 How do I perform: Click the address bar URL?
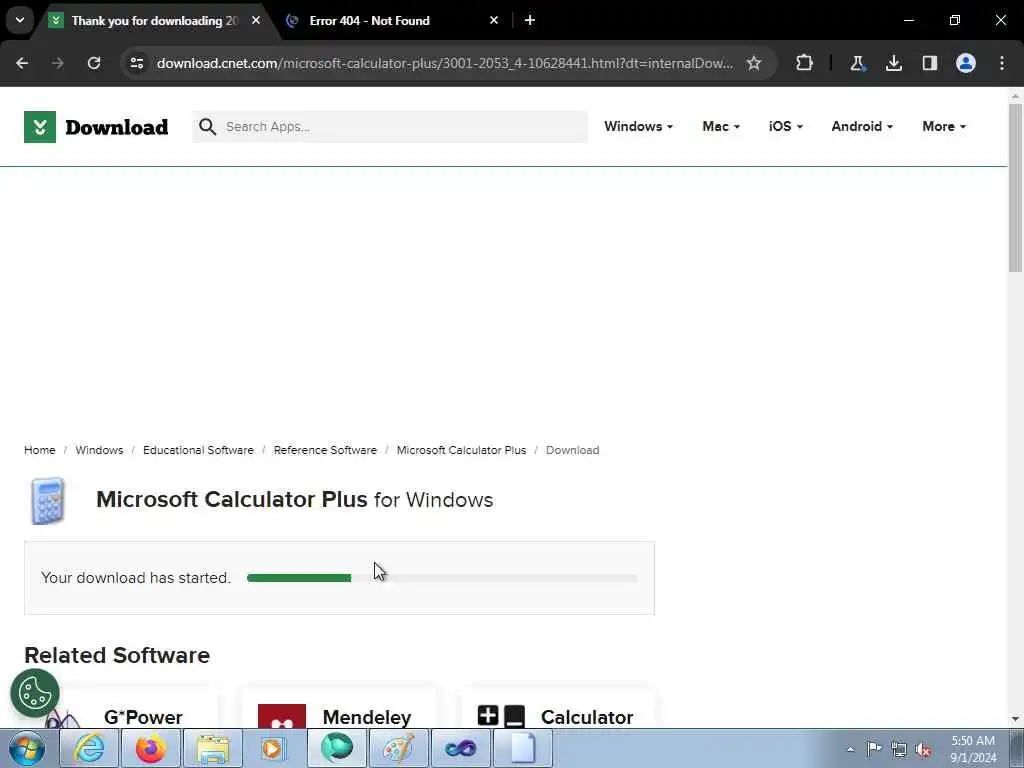coord(444,63)
